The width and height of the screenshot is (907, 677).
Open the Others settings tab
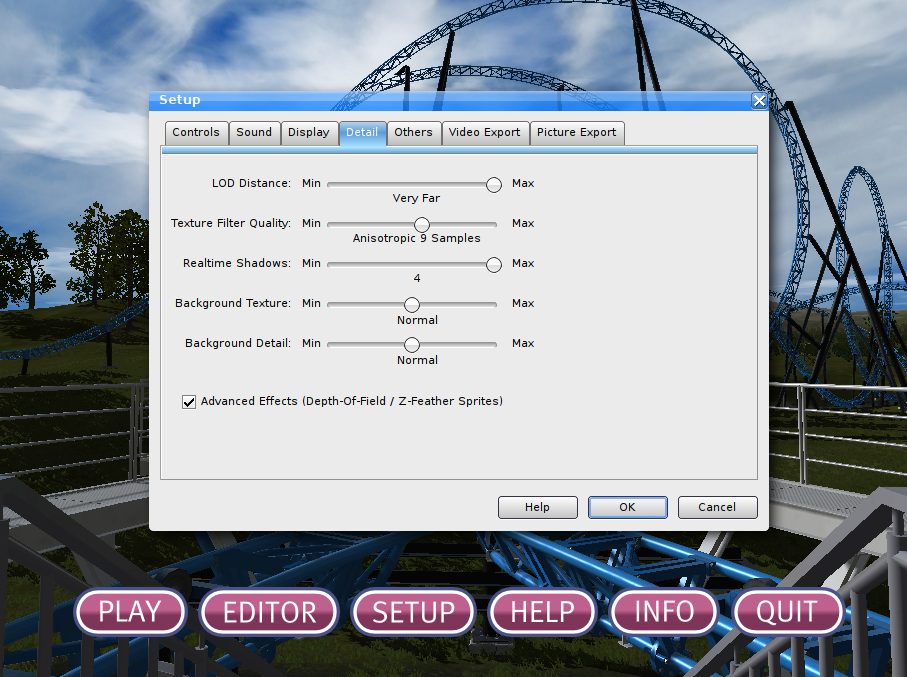point(413,132)
